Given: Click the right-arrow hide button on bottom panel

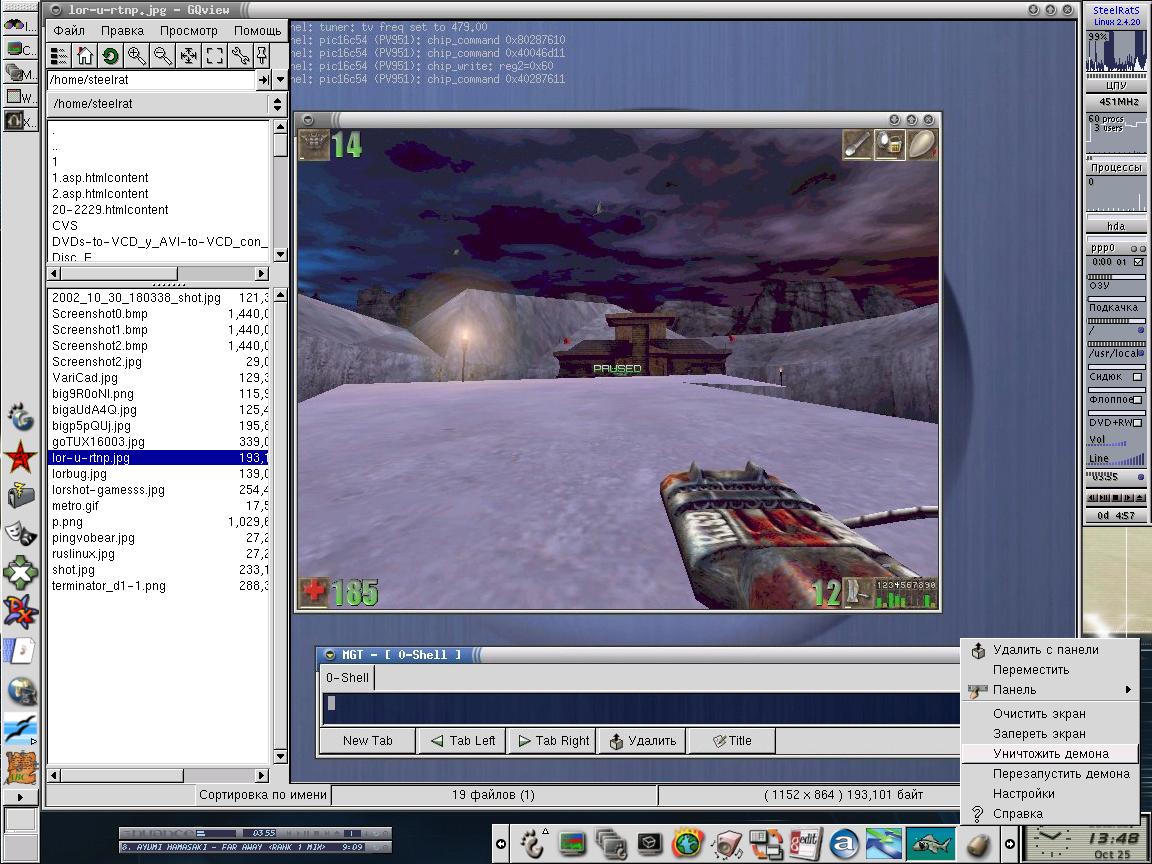Looking at the screenshot, I should click(x=1010, y=844).
